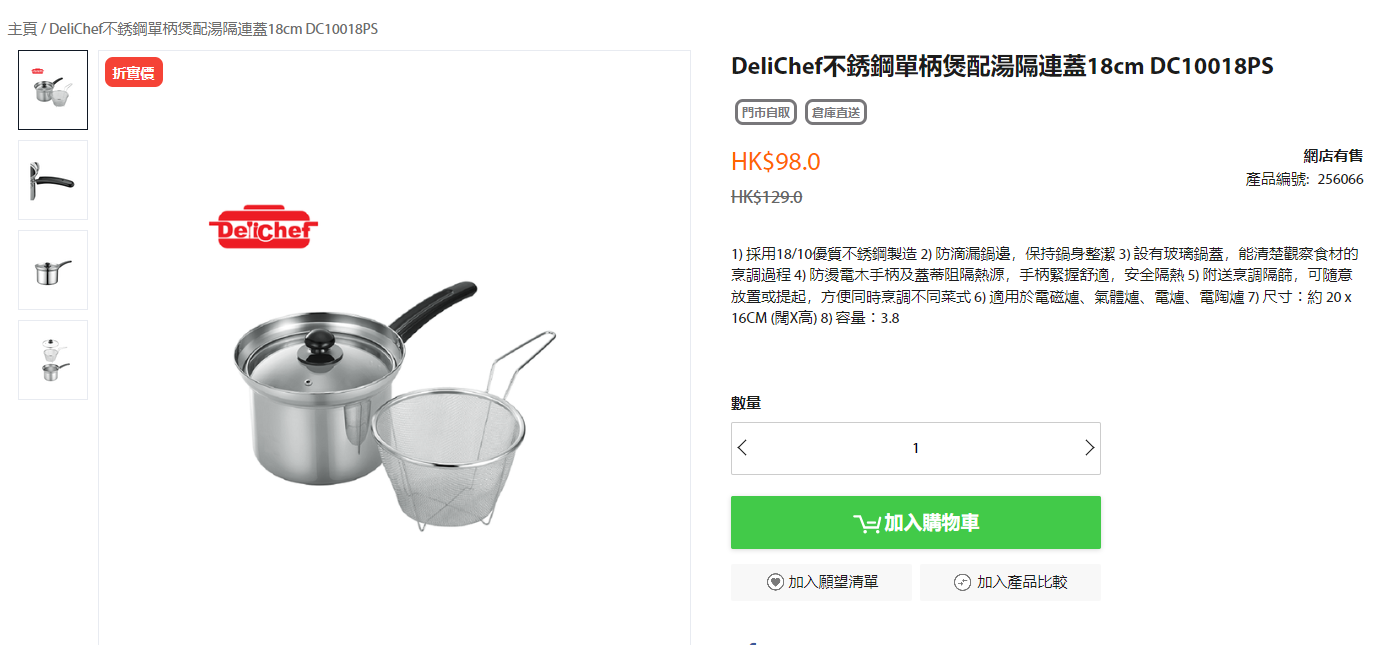Click the DeliChef red logo in image
The width and height of the screenshot is (1388, 645).
click(x=263, y=229)
